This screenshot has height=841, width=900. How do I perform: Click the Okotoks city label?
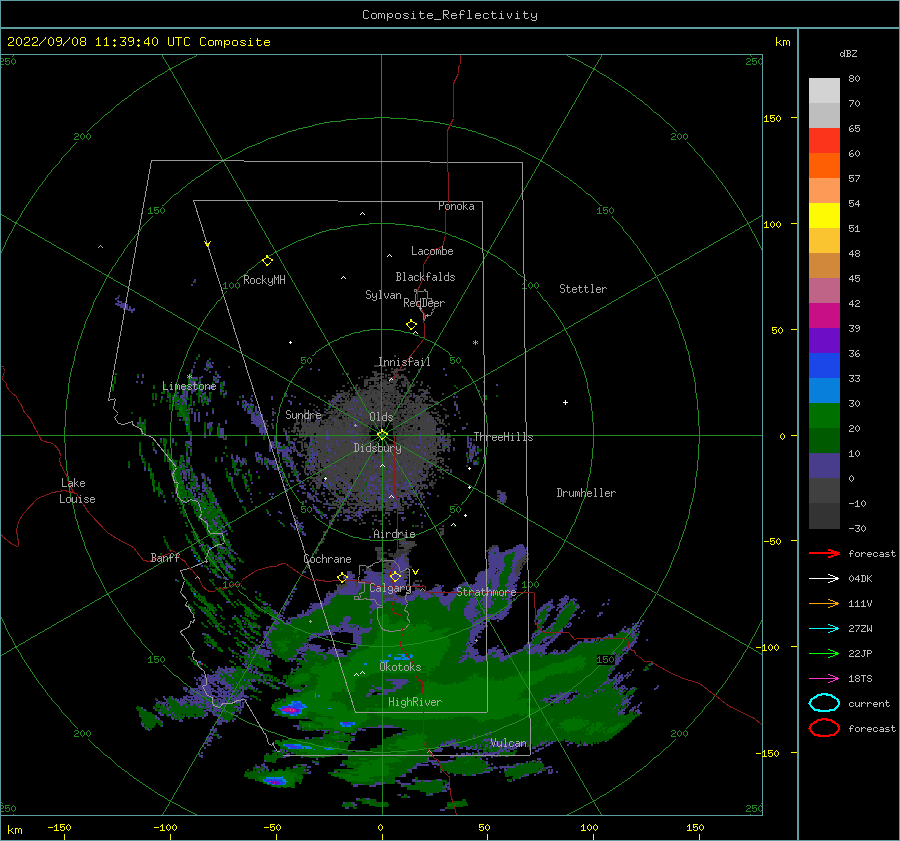tap(399, 667)
